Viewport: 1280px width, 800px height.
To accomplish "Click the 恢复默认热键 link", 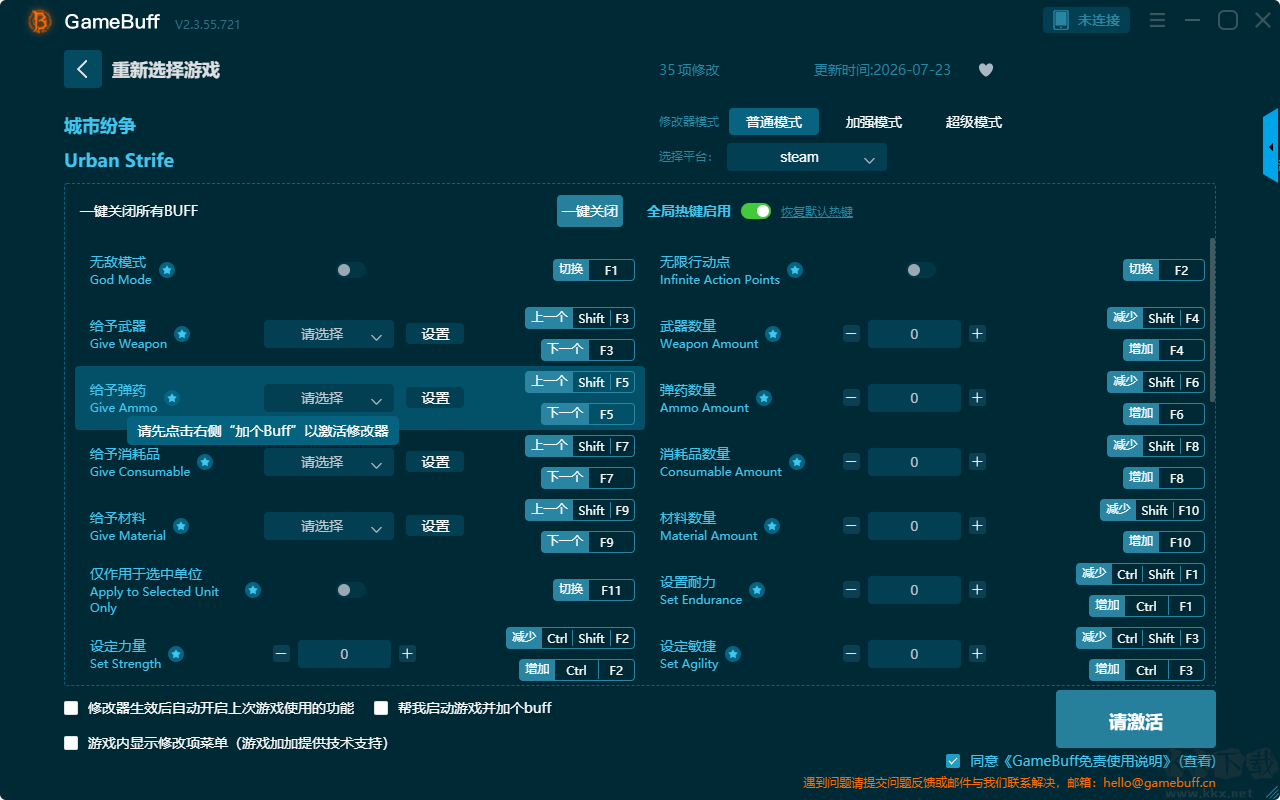I will [817, 212].
